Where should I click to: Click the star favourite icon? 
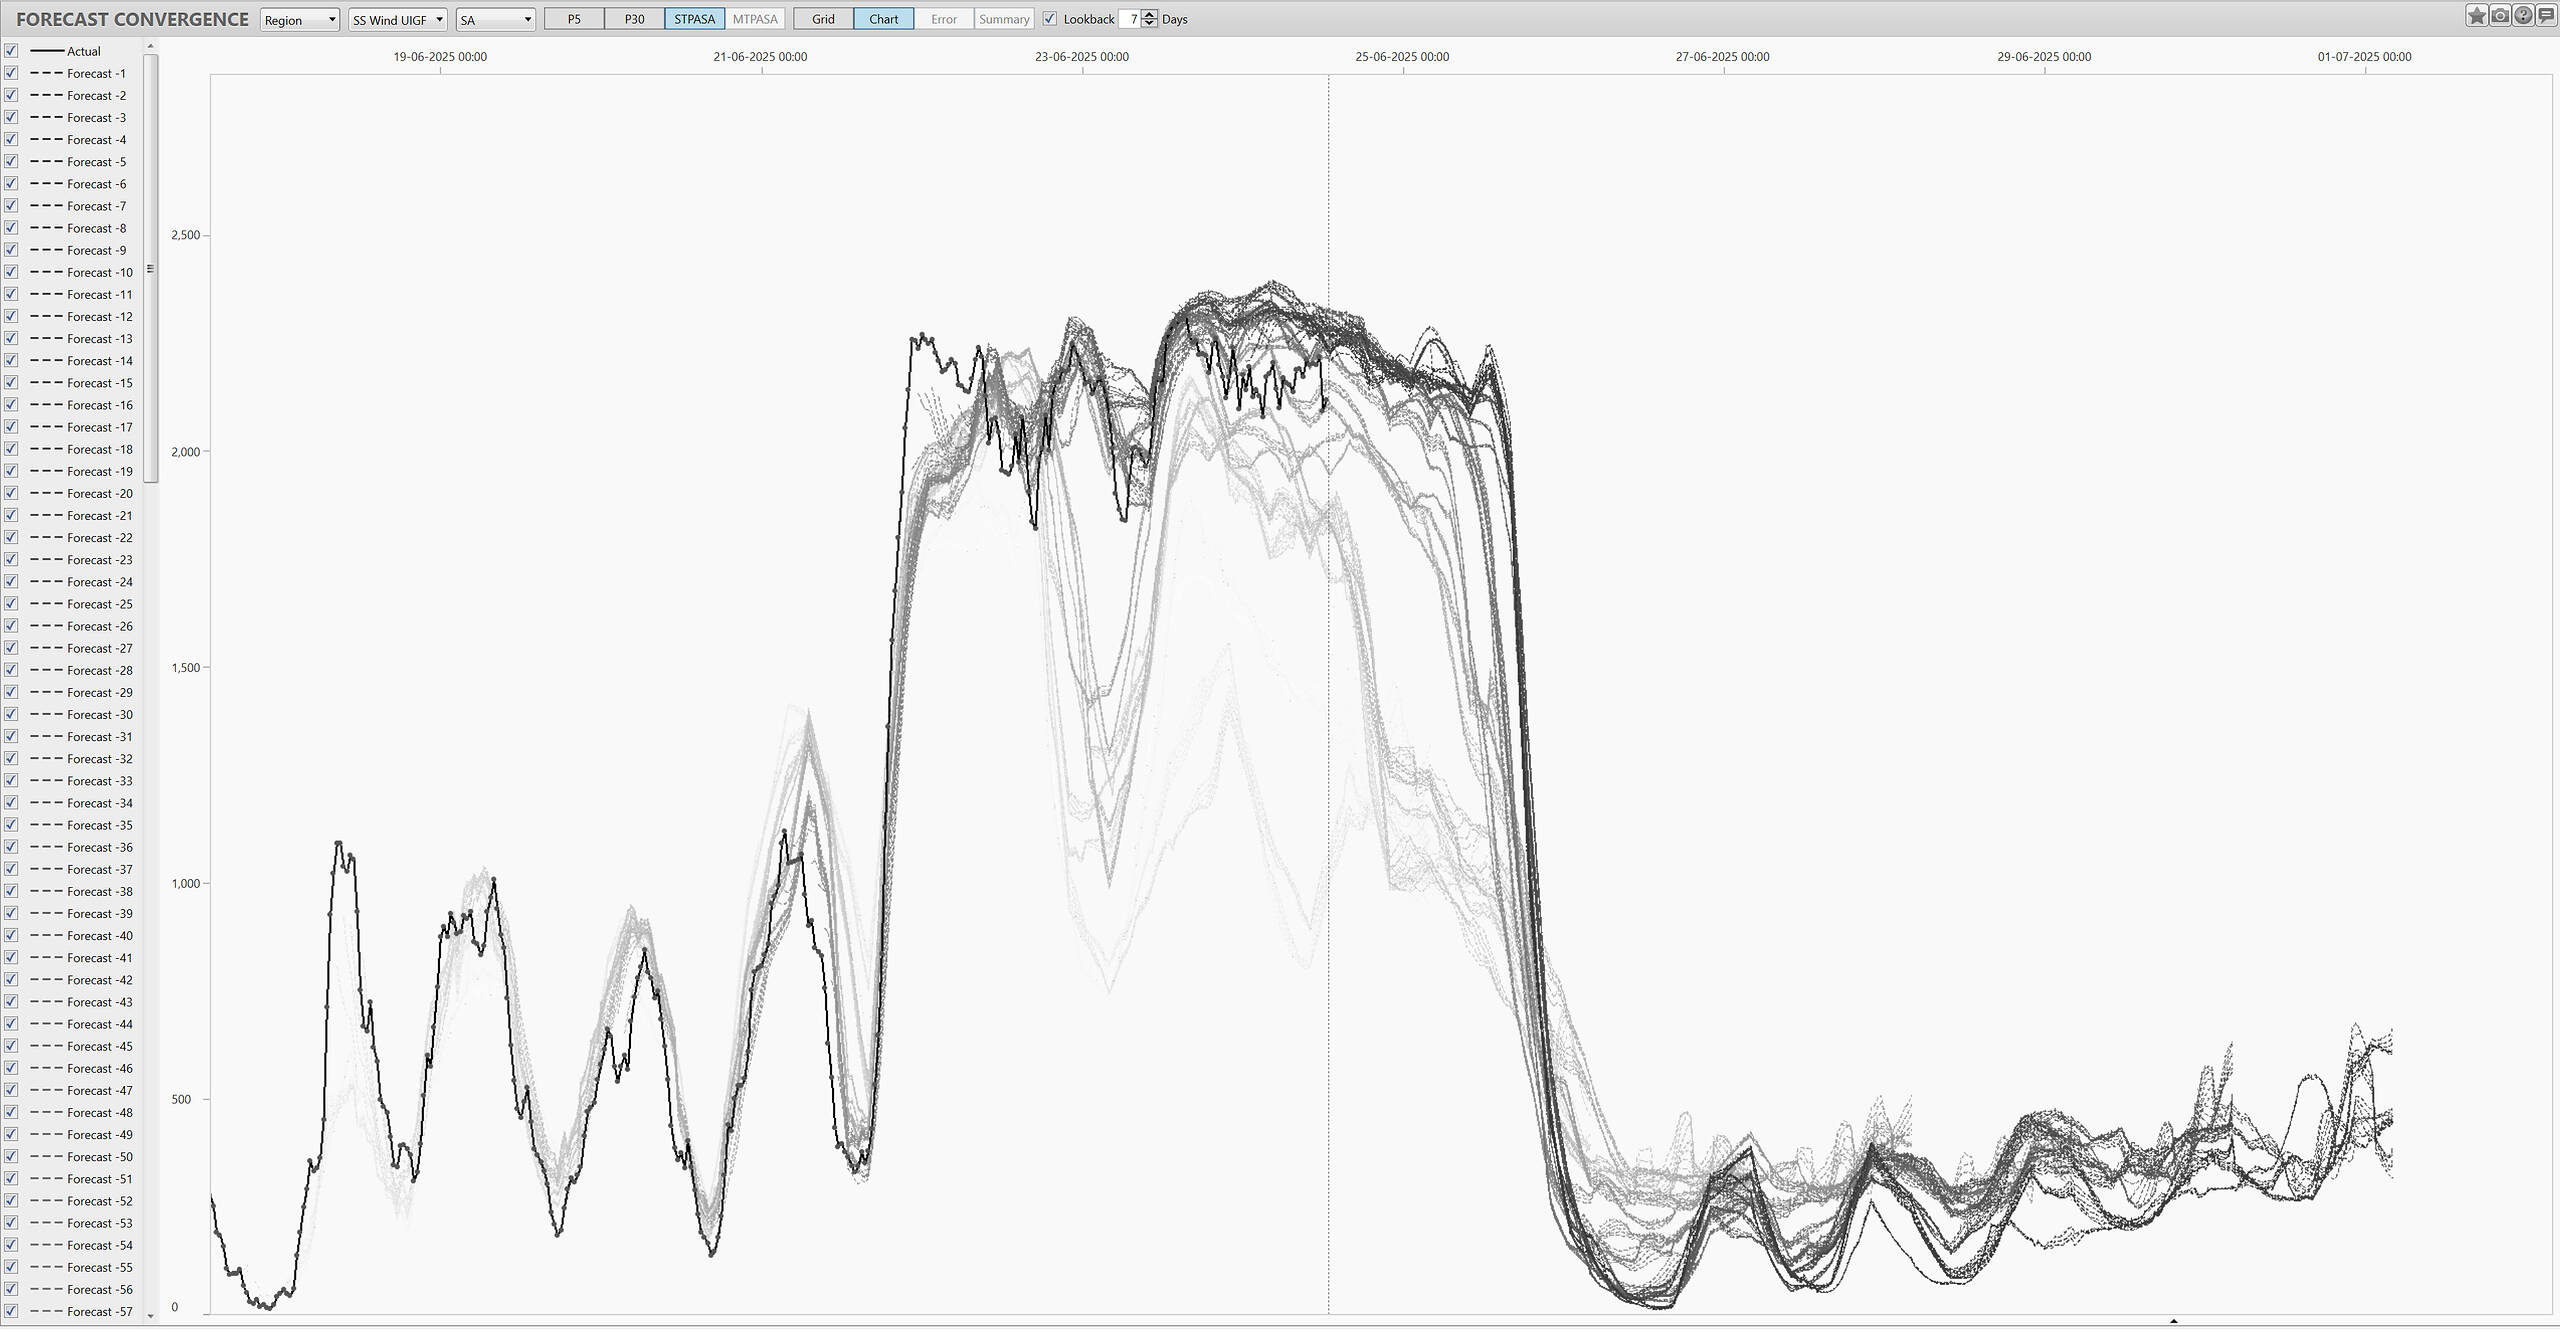(2477, 16)
